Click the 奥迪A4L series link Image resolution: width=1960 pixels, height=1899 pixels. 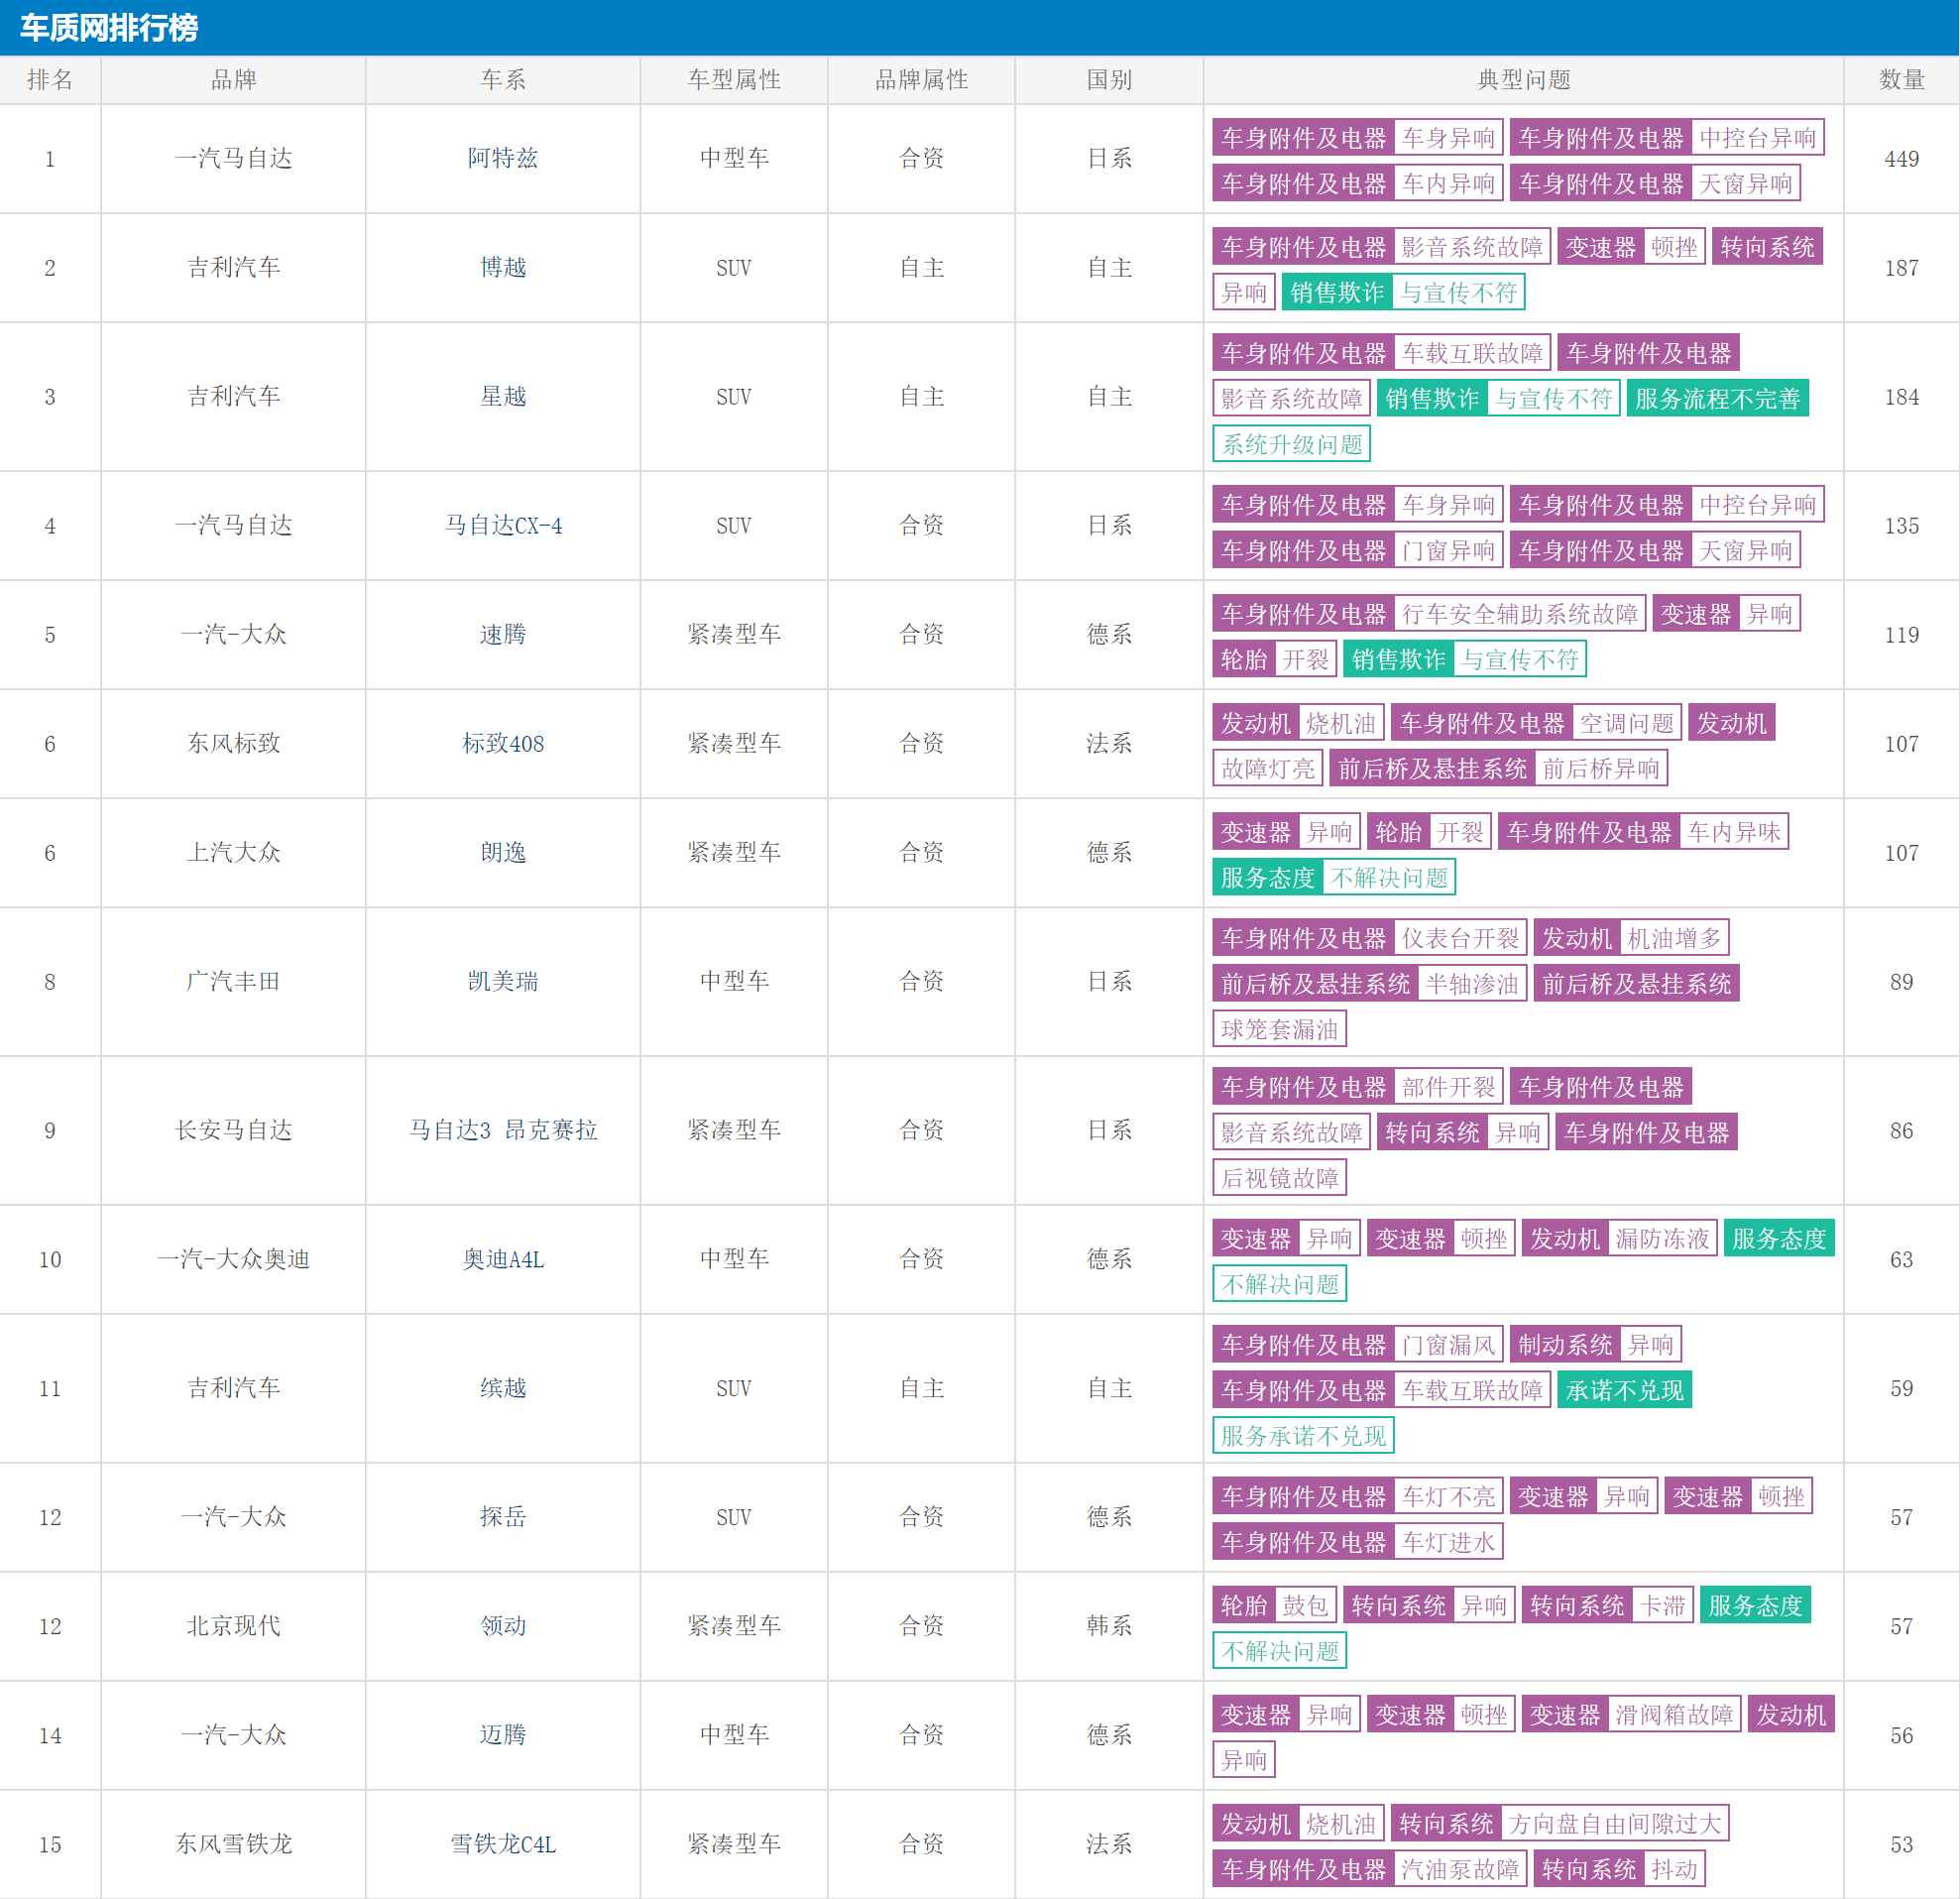coord(502,1259)
